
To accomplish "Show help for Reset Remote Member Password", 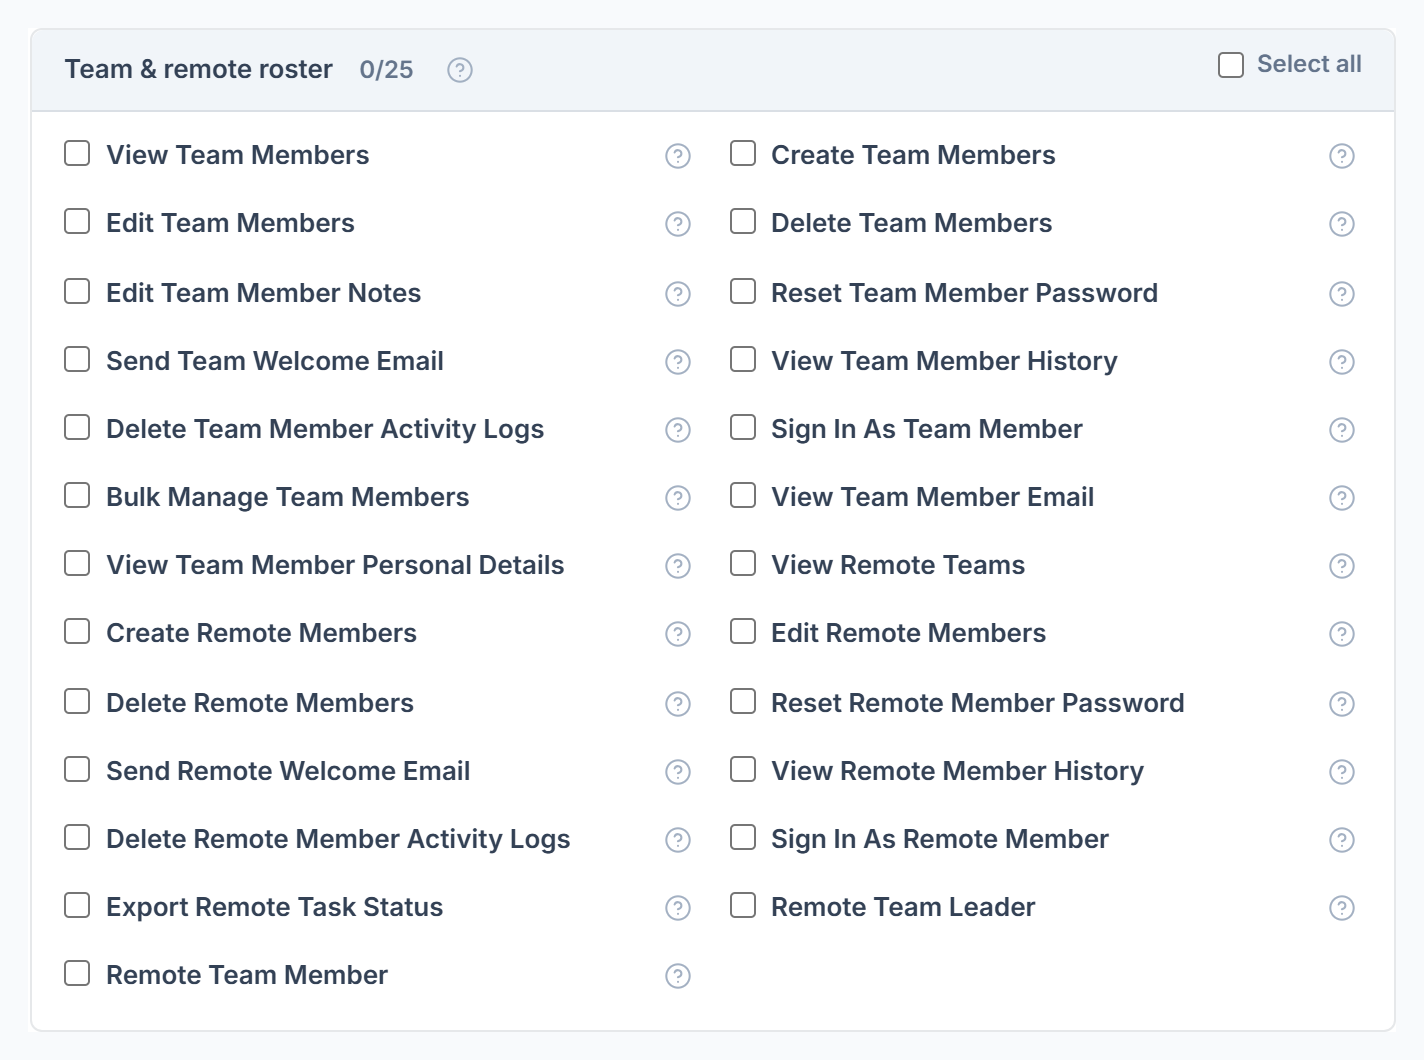I will pyautogui.click(x=1342, y=704).
